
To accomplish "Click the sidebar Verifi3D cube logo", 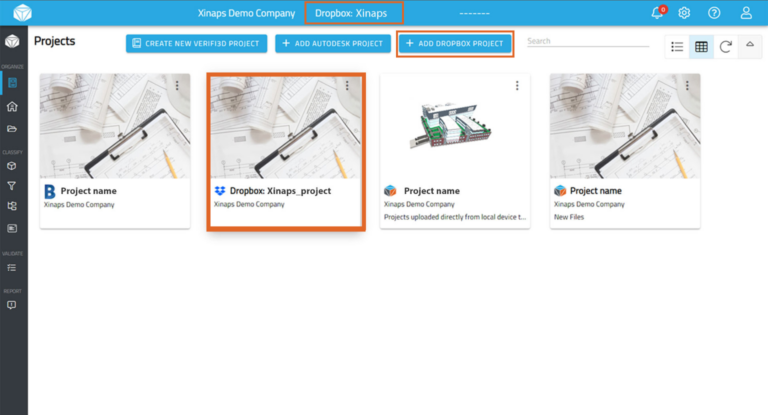I will point(12,41).
